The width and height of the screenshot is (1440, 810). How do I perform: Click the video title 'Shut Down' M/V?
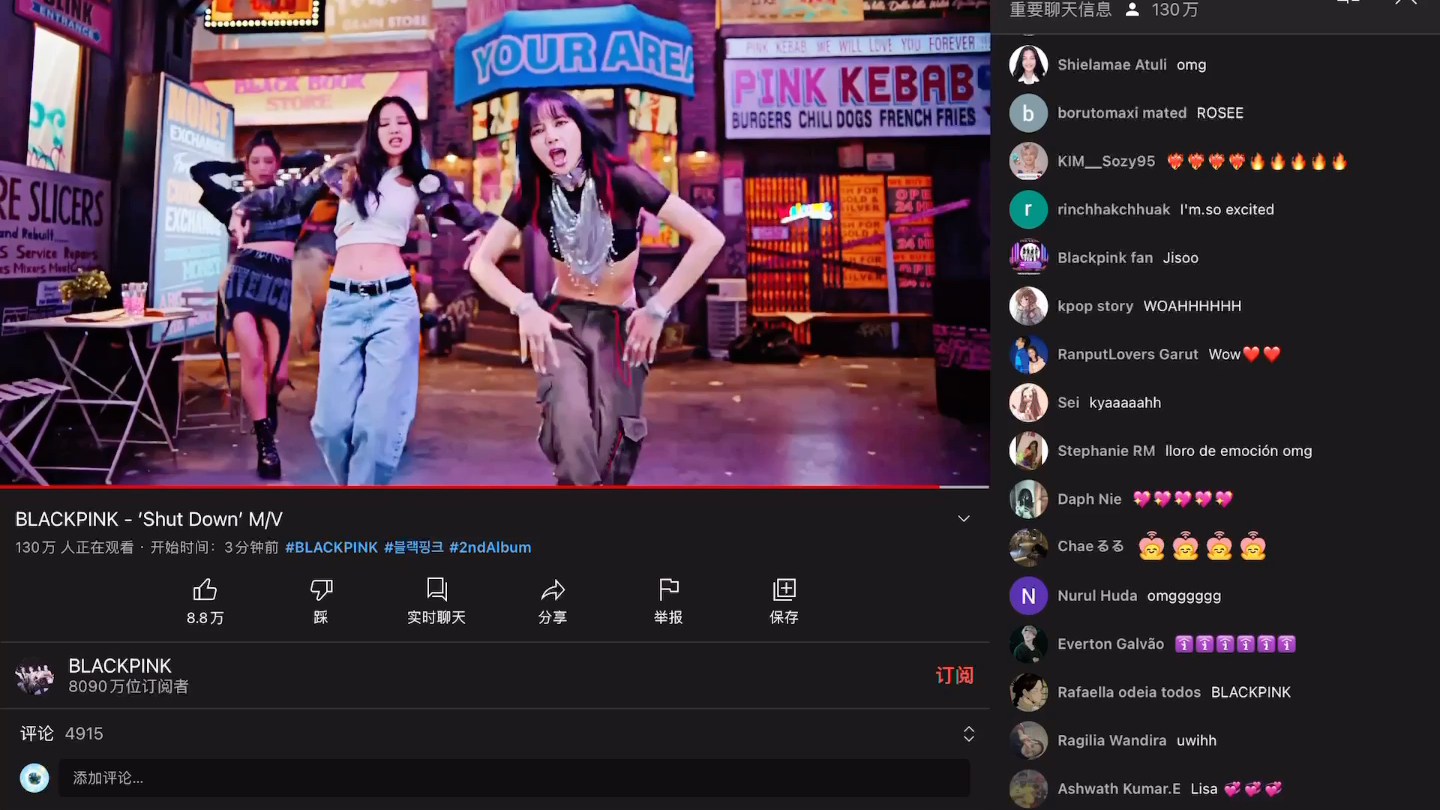[x=149, y=519]
